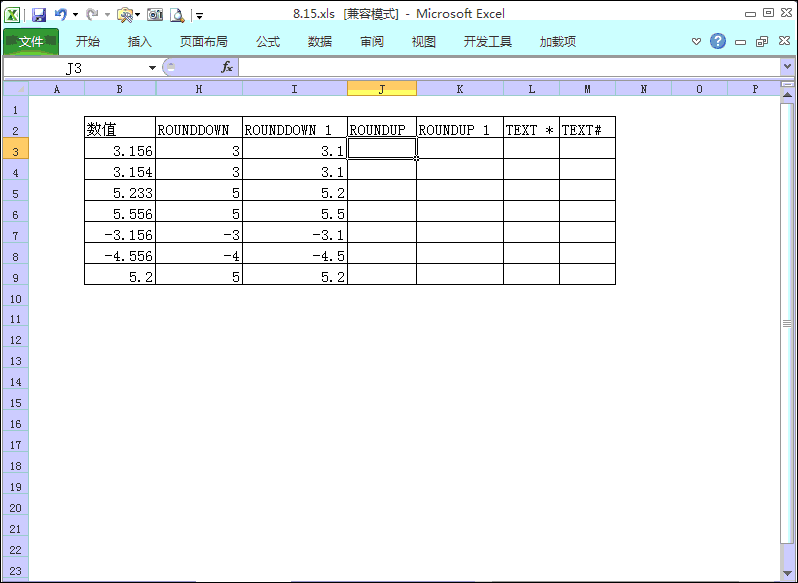The width and height of the screenshot is (798, 583).
Task: Click the redo arrow icon
Action: coord(92,14)
